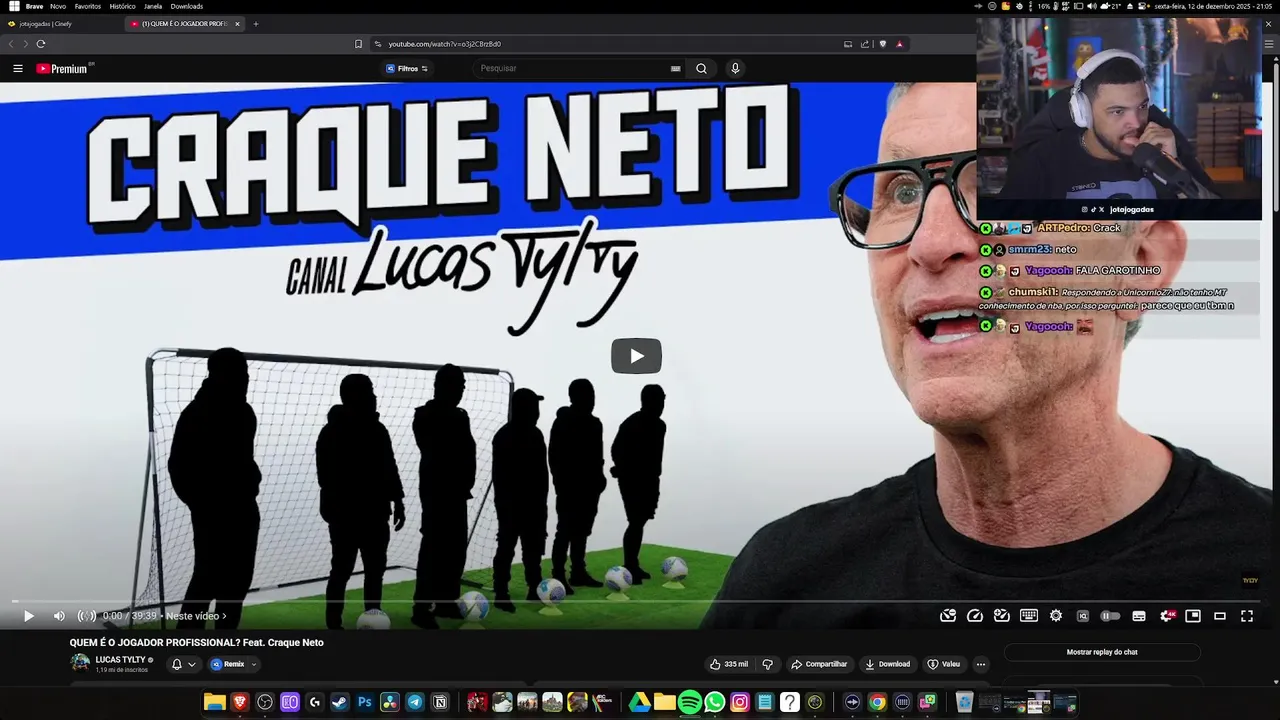Open the LUCAS TYLTY channel name link
This screenshot has width=1280, height=720.
coord(120,660)
